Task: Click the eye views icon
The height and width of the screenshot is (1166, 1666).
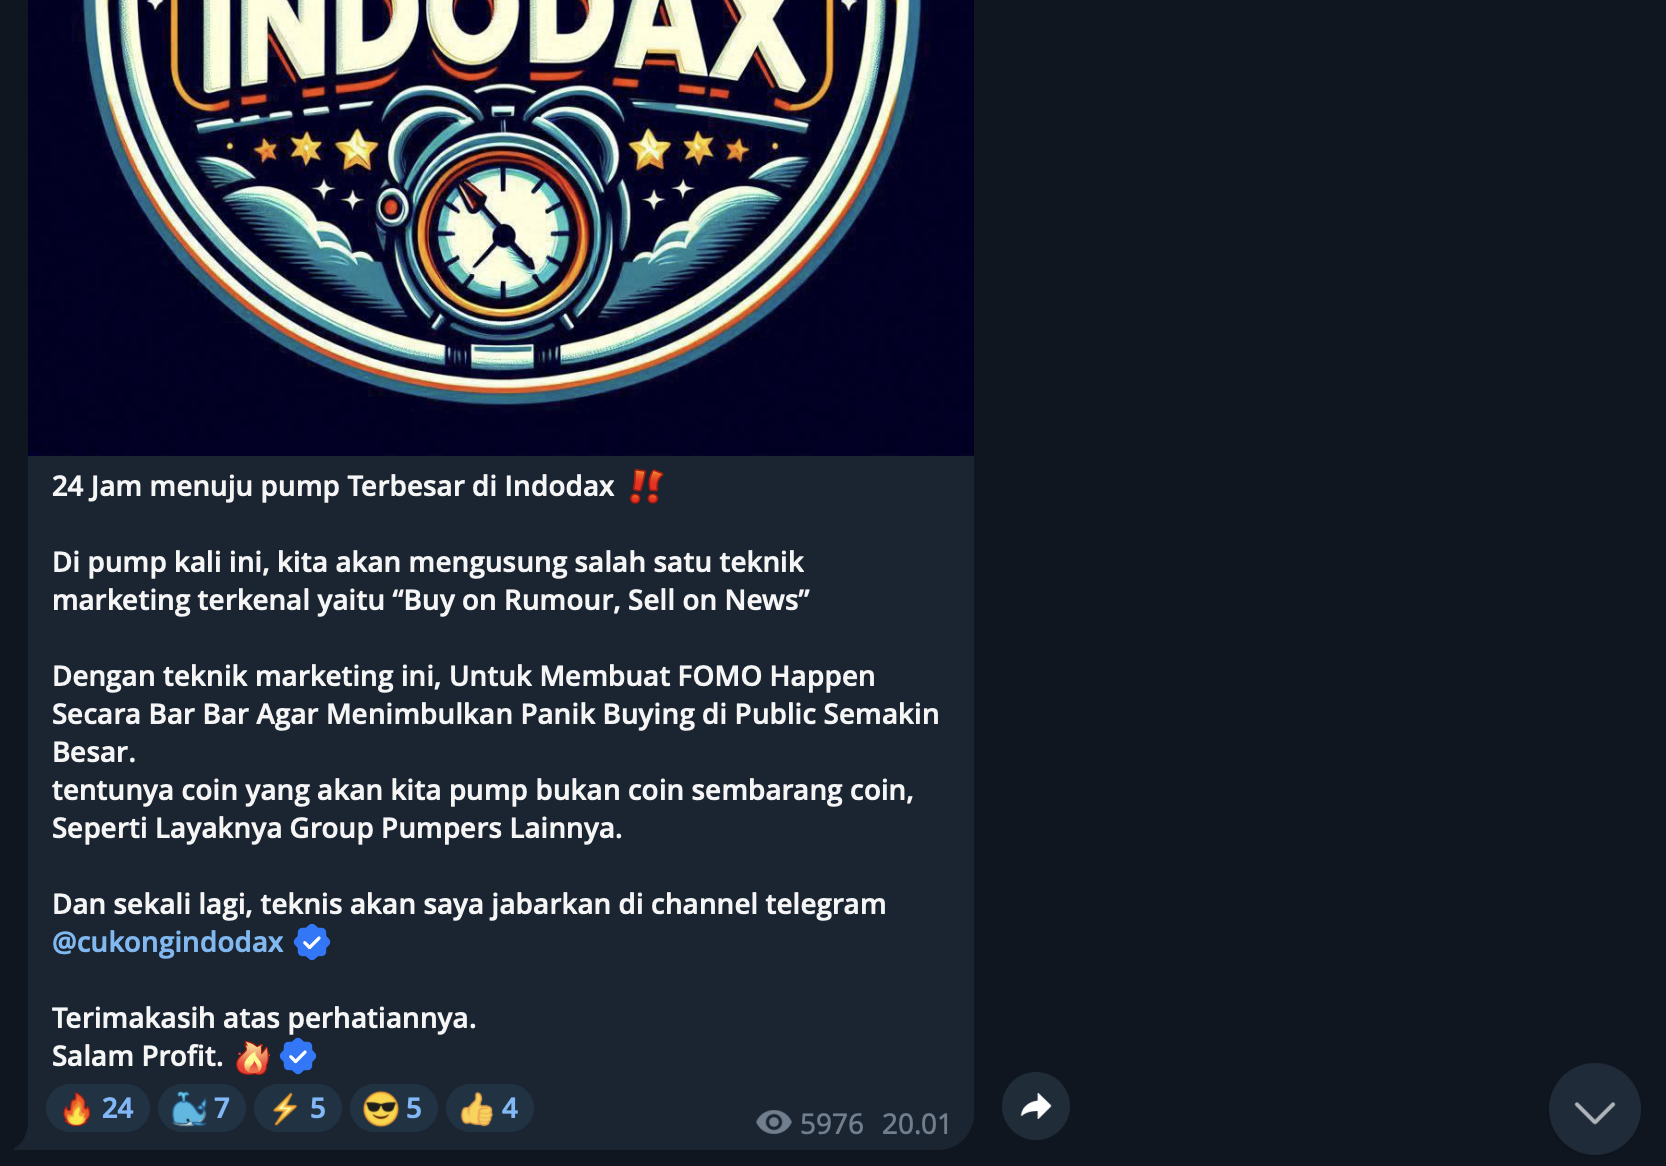Action: point(774,1122)
